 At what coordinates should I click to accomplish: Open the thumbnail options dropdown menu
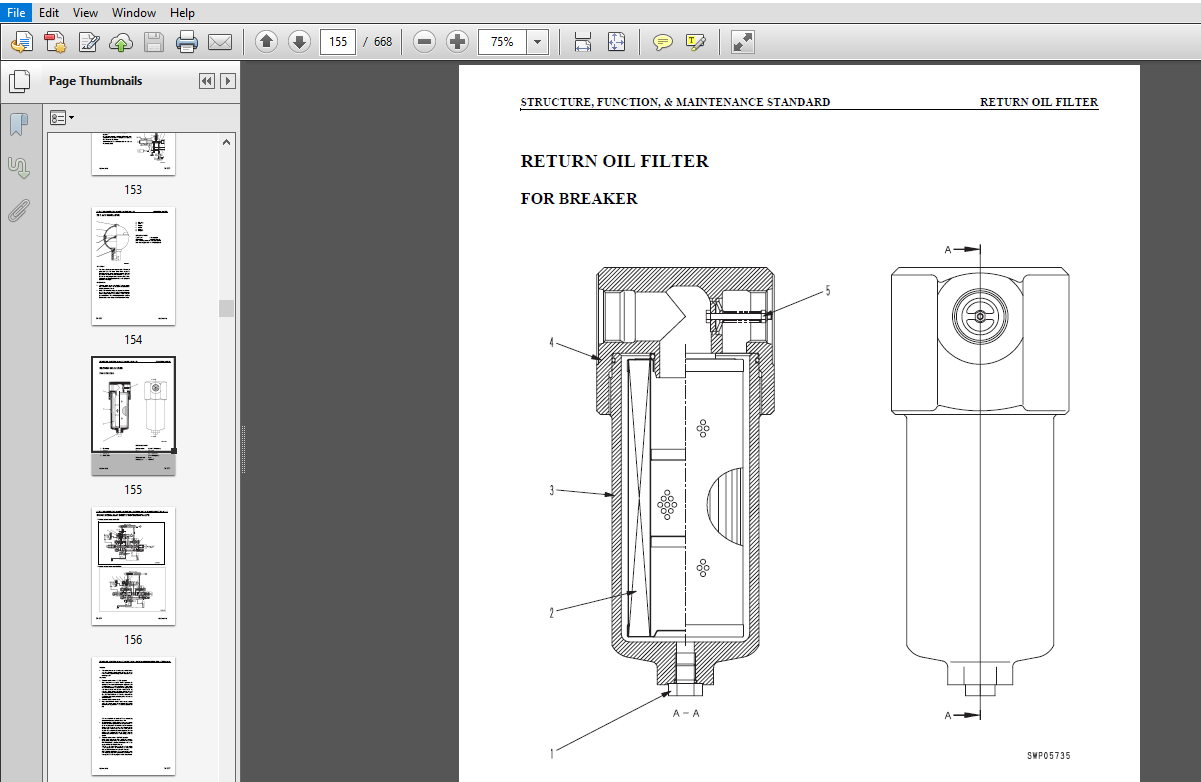click(x=62, y=118)
